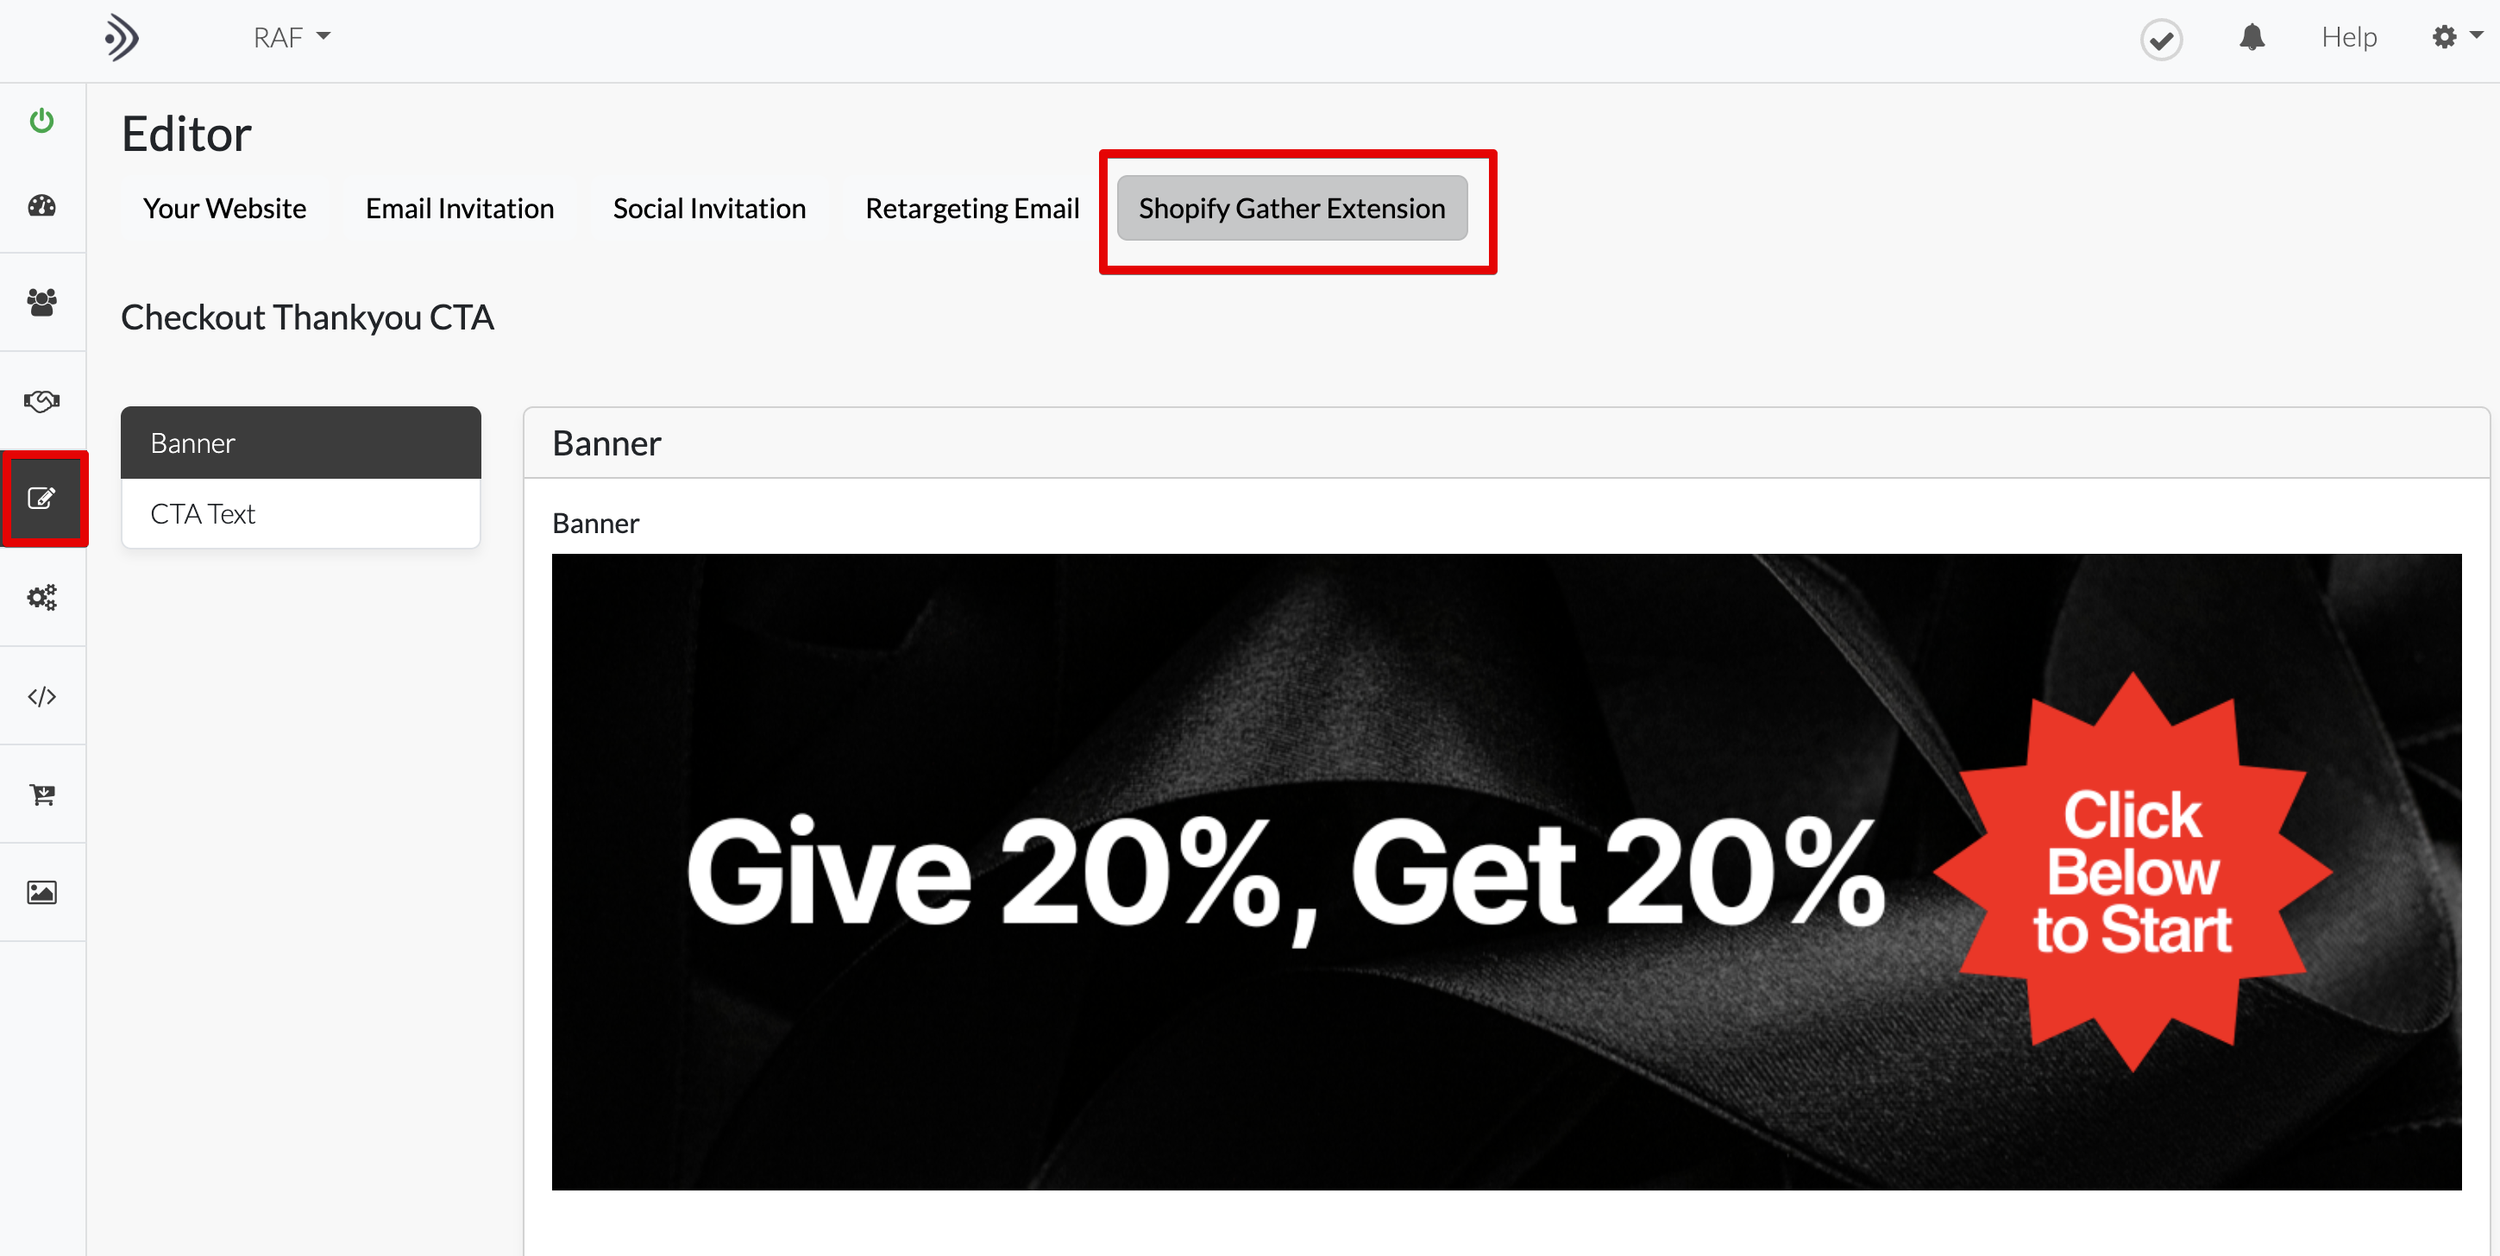Switch to the Your Website tab
2500x1256 pixels.
pyautogui.click(x=225, y=208)
